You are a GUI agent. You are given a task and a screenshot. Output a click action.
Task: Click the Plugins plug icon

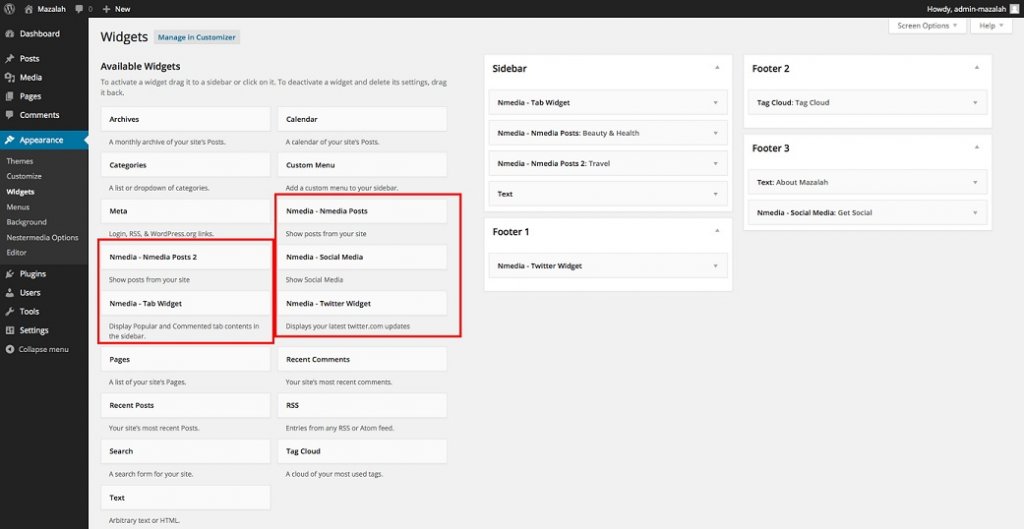pos(10,274)
